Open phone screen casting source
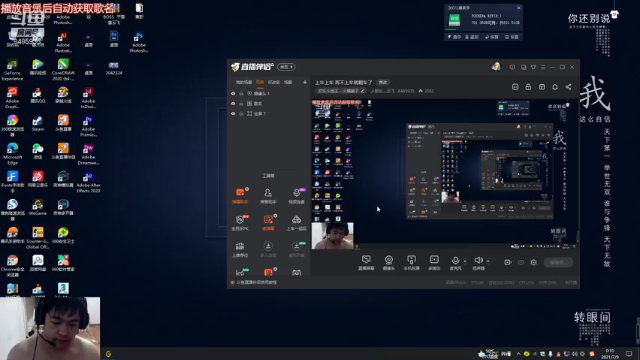Image resolution: width=640 pixels, height=360 pixels. click(x=411, y=262)
